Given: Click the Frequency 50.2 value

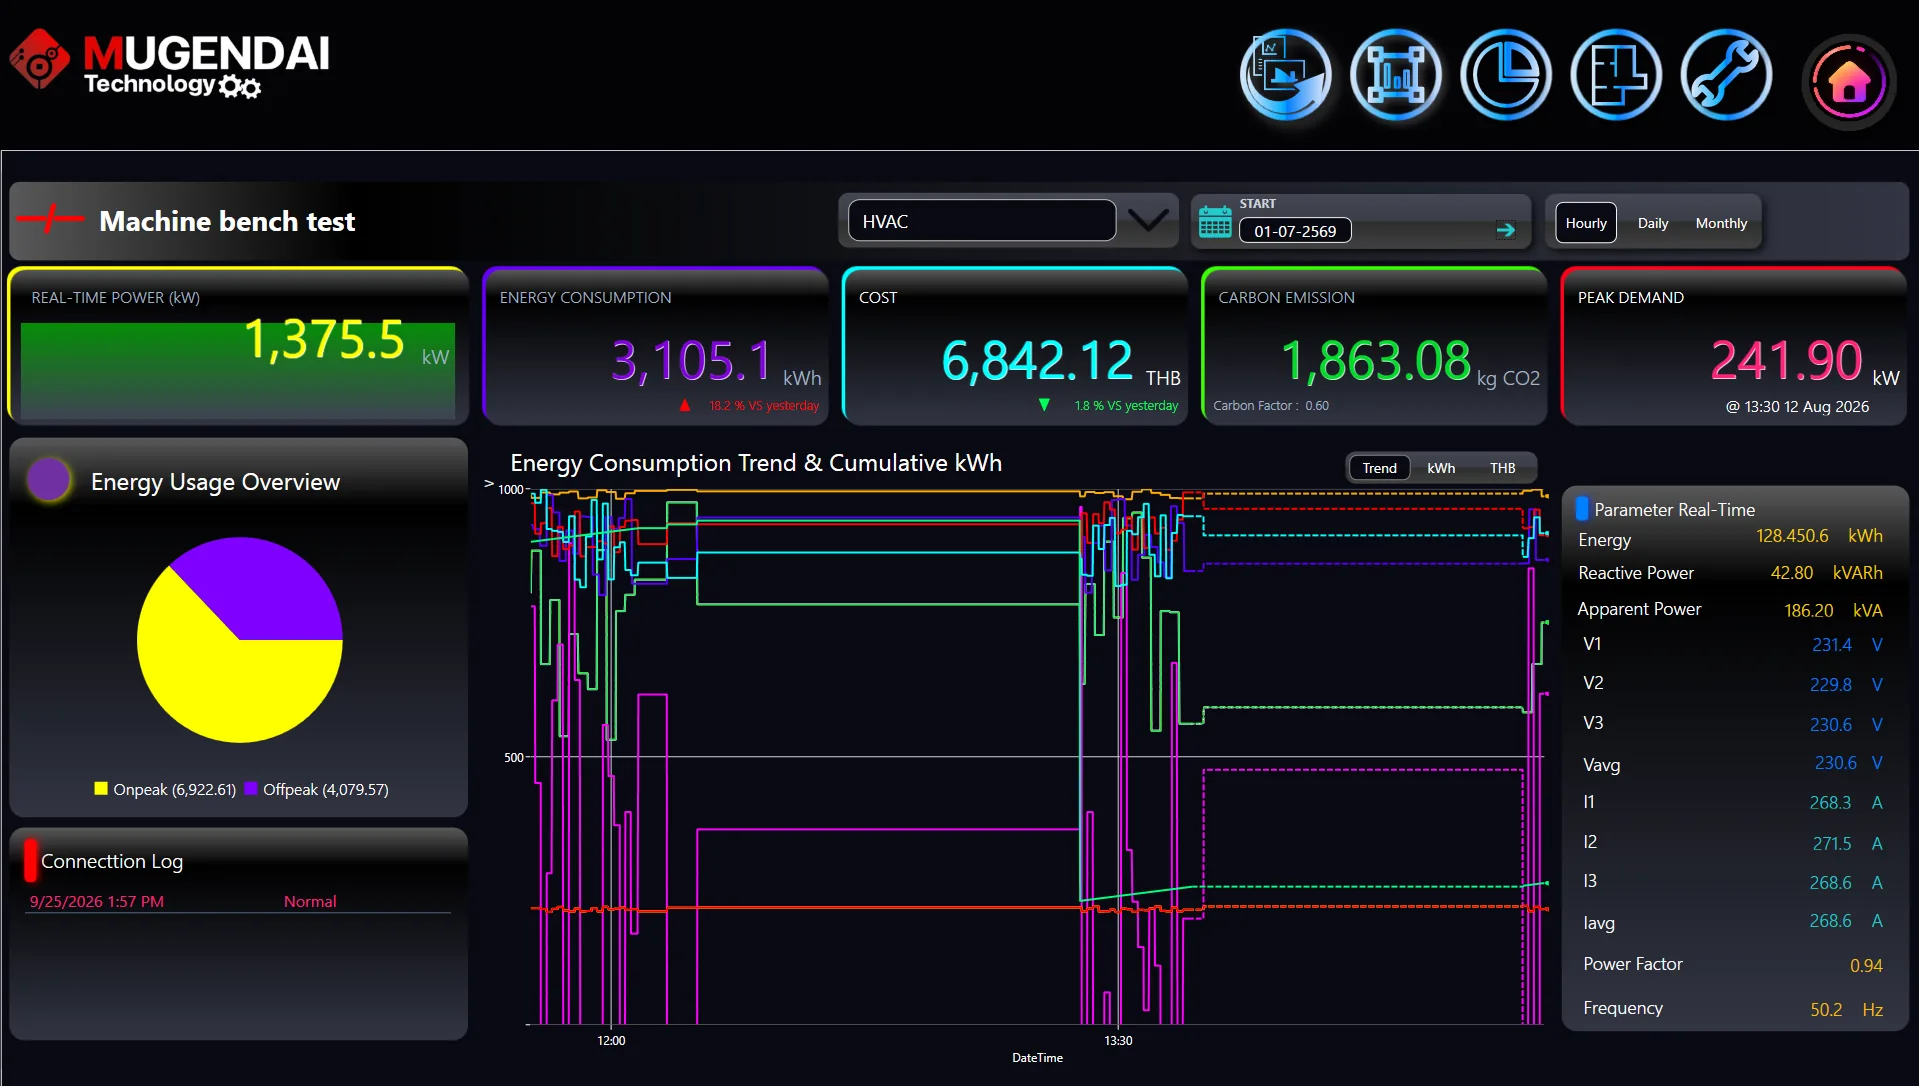Looking at the screenshot, I should click(1826, 1009).
